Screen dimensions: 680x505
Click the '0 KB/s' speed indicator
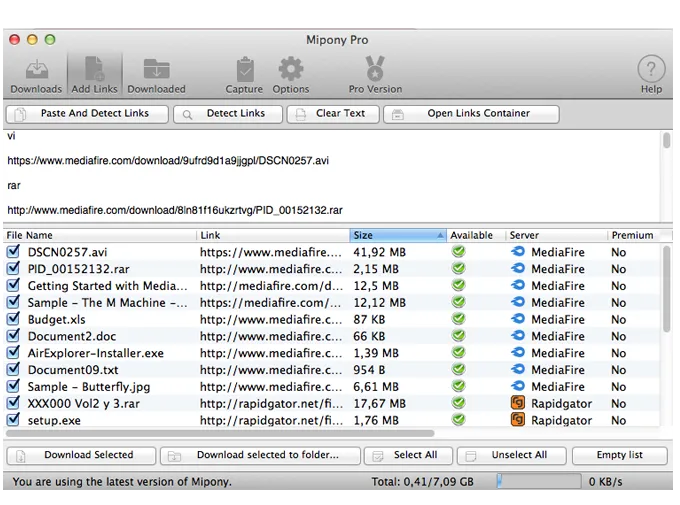pos(605,482)
